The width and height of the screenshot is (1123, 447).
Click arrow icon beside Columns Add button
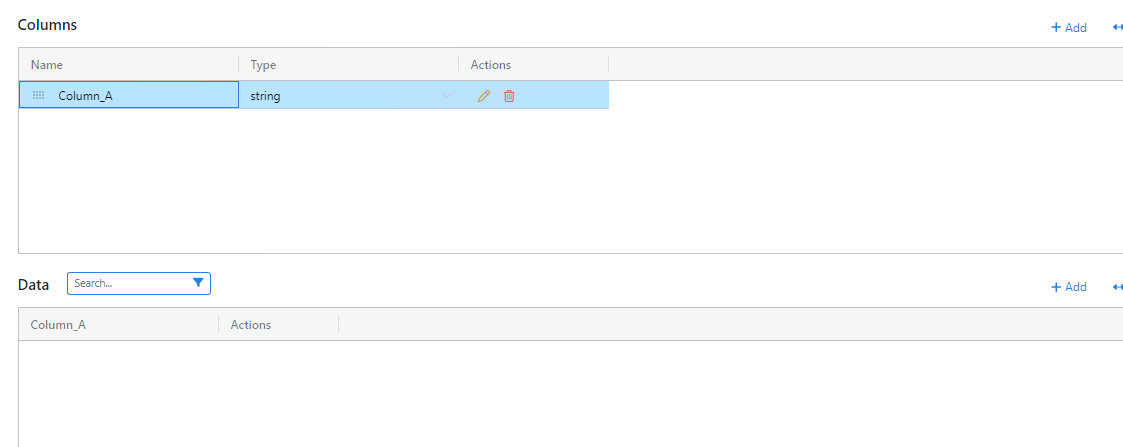1117,27
